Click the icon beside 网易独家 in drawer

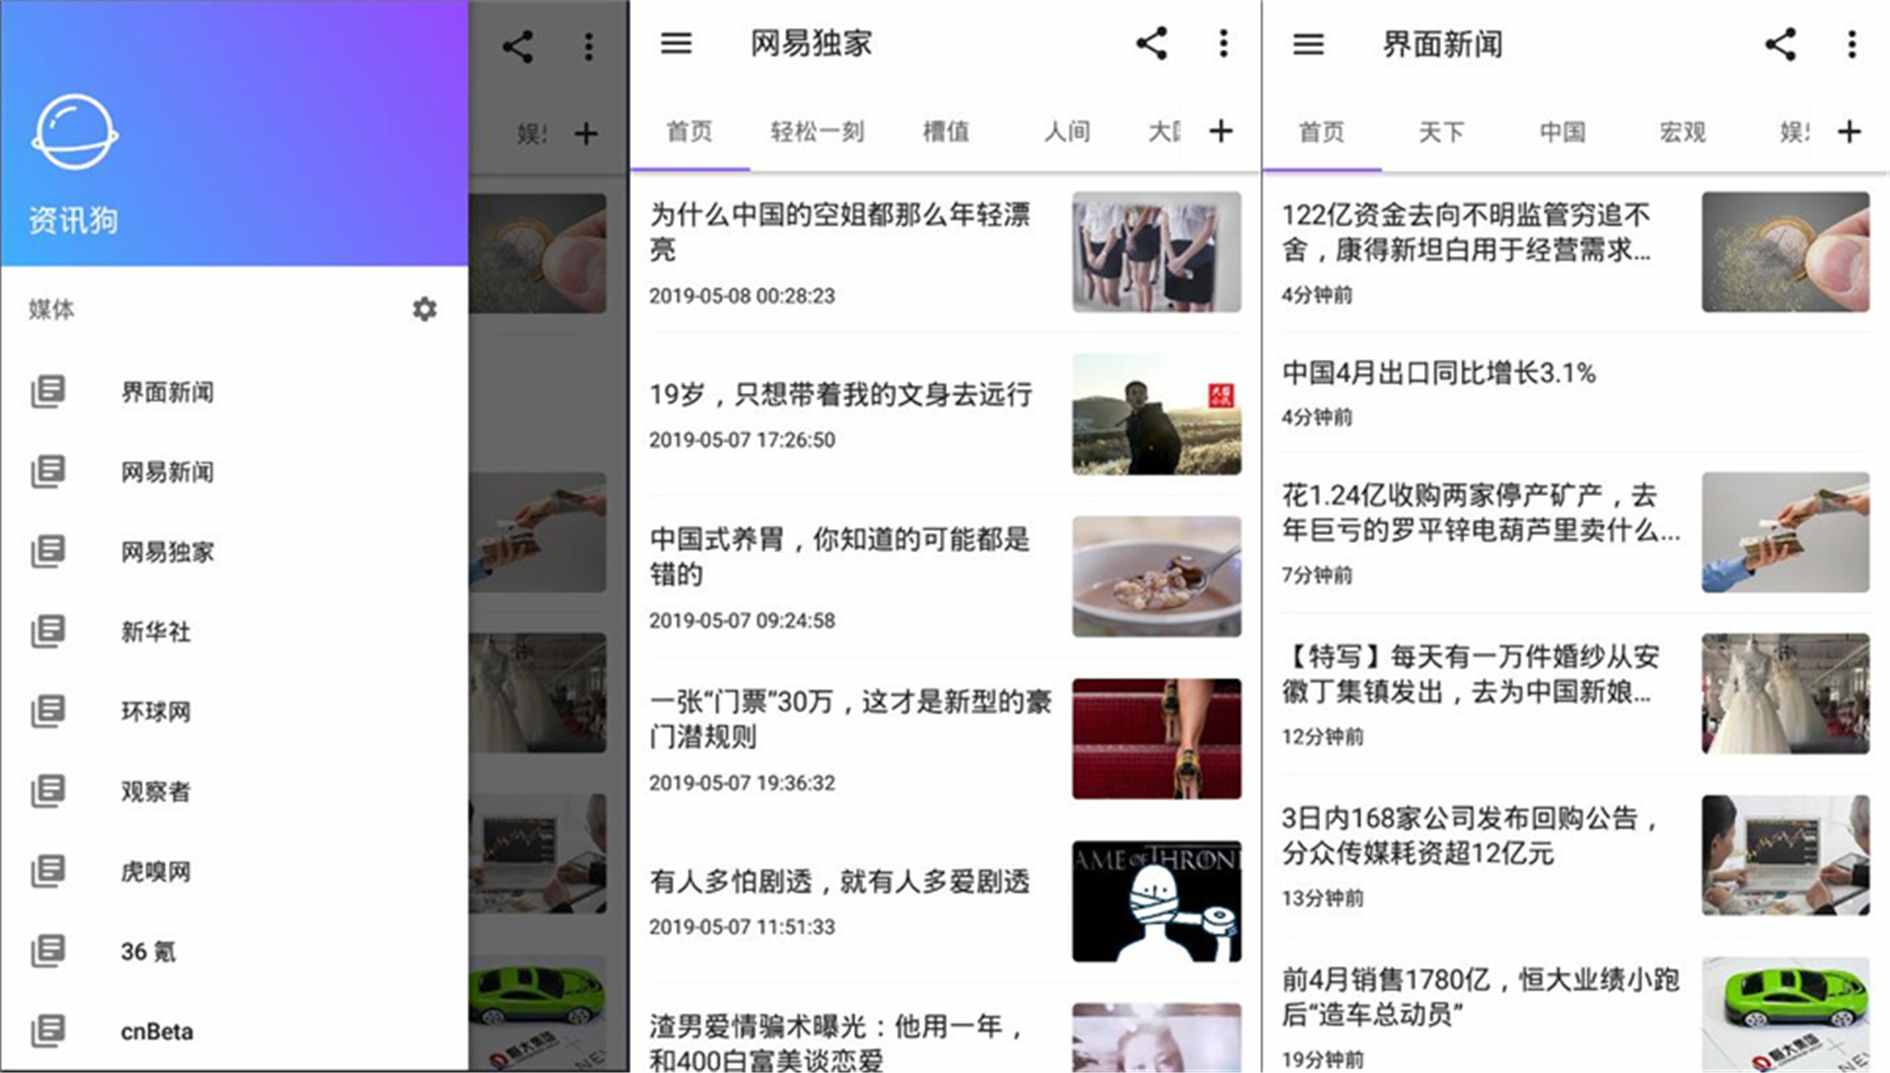tap(48, 551)
